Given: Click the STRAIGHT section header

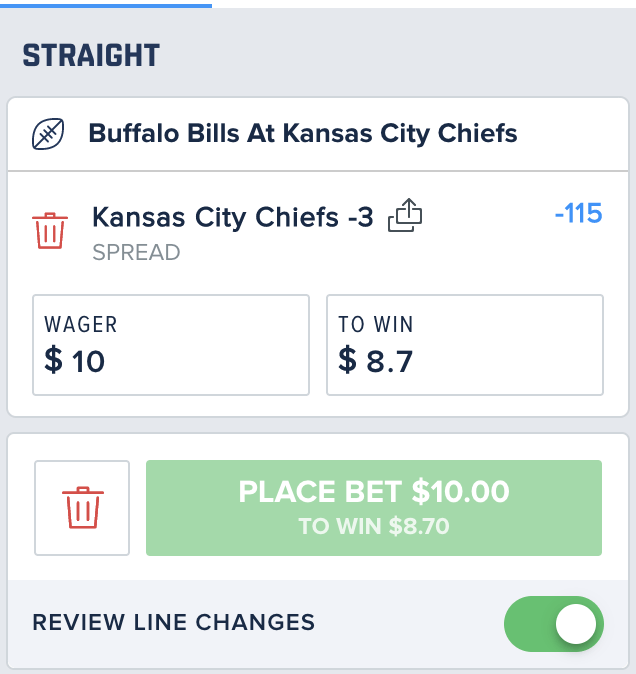Looking at the screenshot, I should [x=91, y=55].
